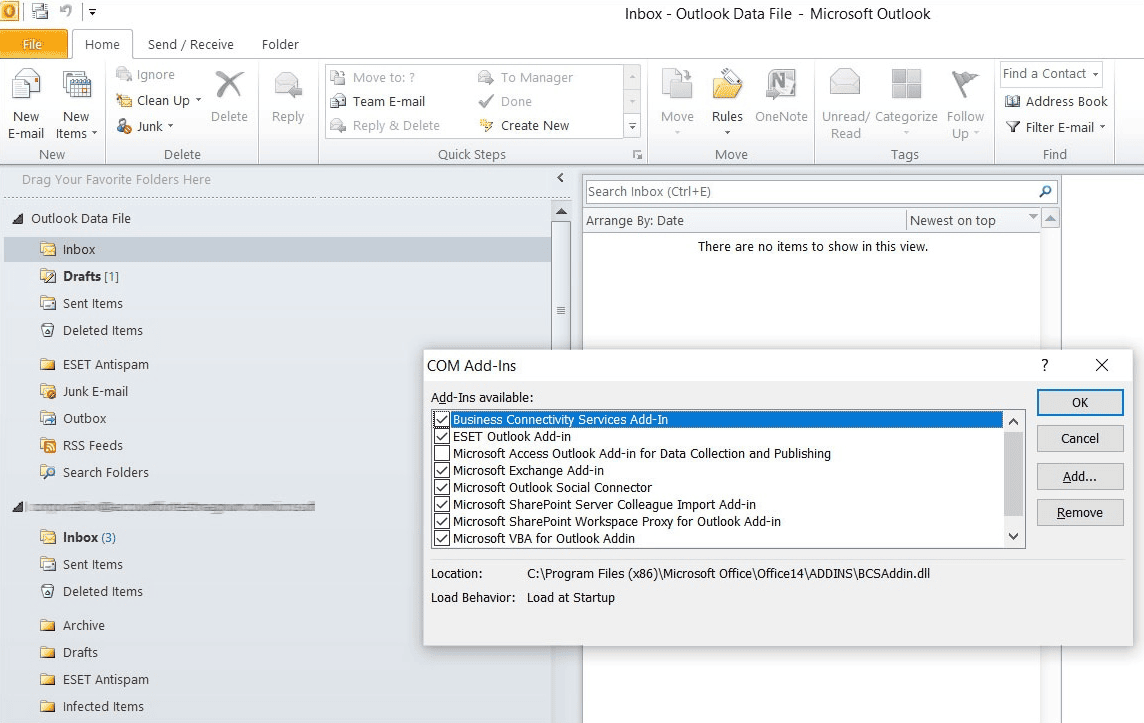Toggle Microsoft Outlook Social Connector checkbox
1144x723 pixels.
(x=442, y=488)
